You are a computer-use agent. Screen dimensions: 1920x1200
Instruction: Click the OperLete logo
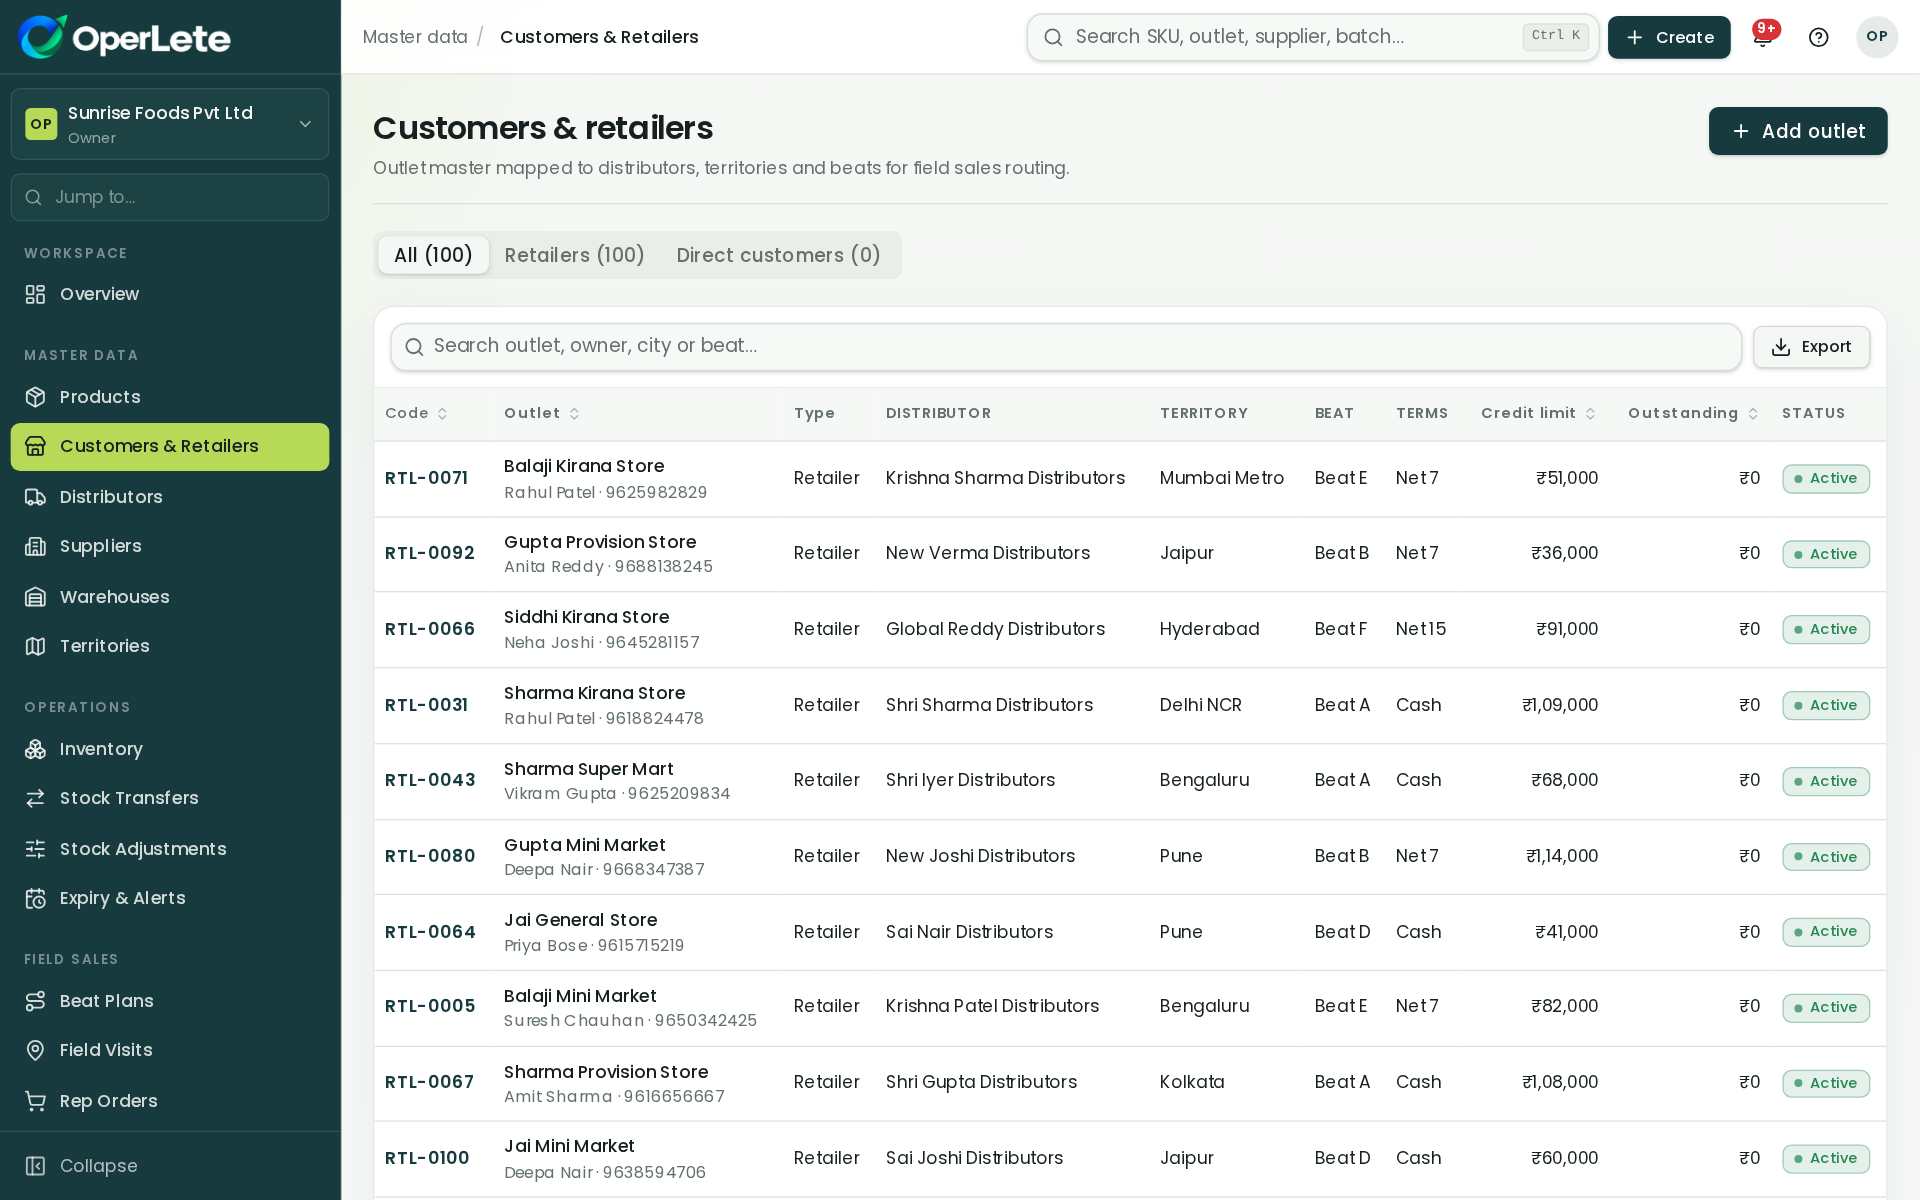pyautogui.click(x=124, y=37)
